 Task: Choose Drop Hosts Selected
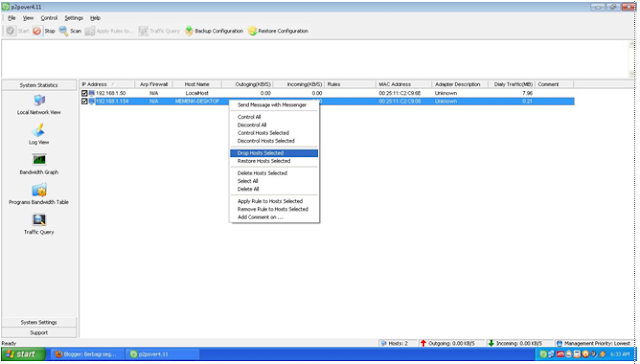click(274, 153)
